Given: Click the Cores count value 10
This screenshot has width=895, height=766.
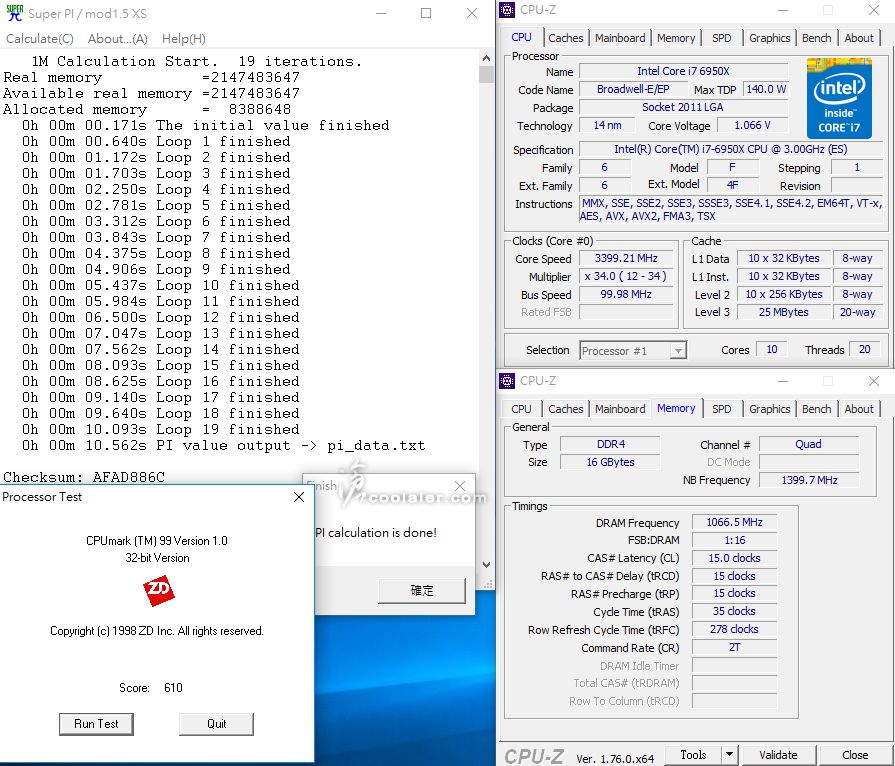Looking at the screenshot, I should (x=772, y=349).
